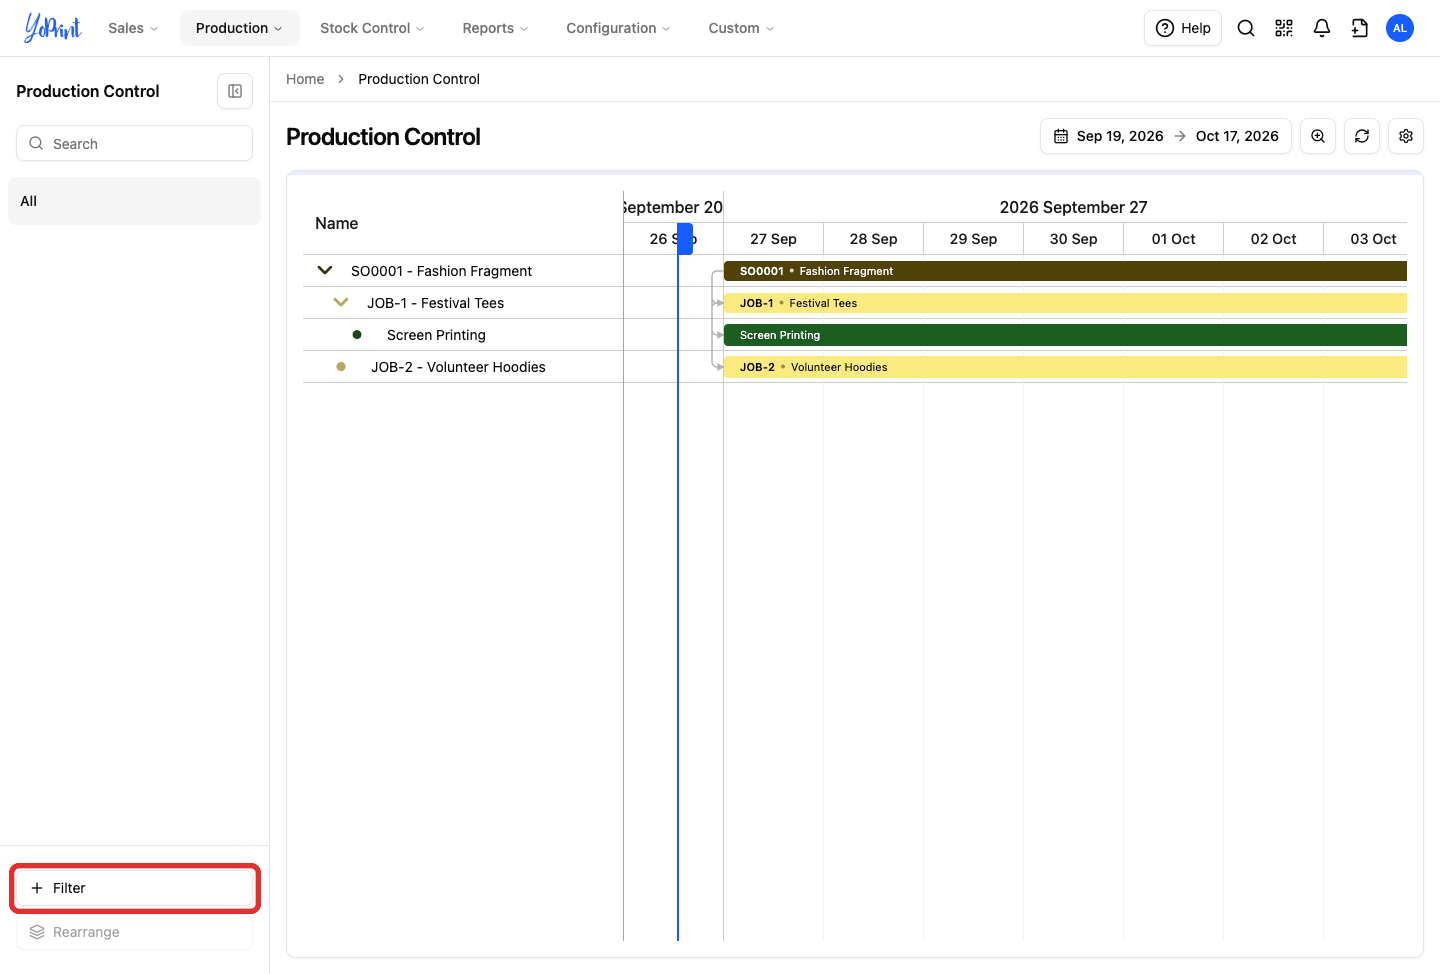The height and width of the screenshot is (974, 1440).
Task: Click the 01 Oct date column header
Action: pos(1173,239)
